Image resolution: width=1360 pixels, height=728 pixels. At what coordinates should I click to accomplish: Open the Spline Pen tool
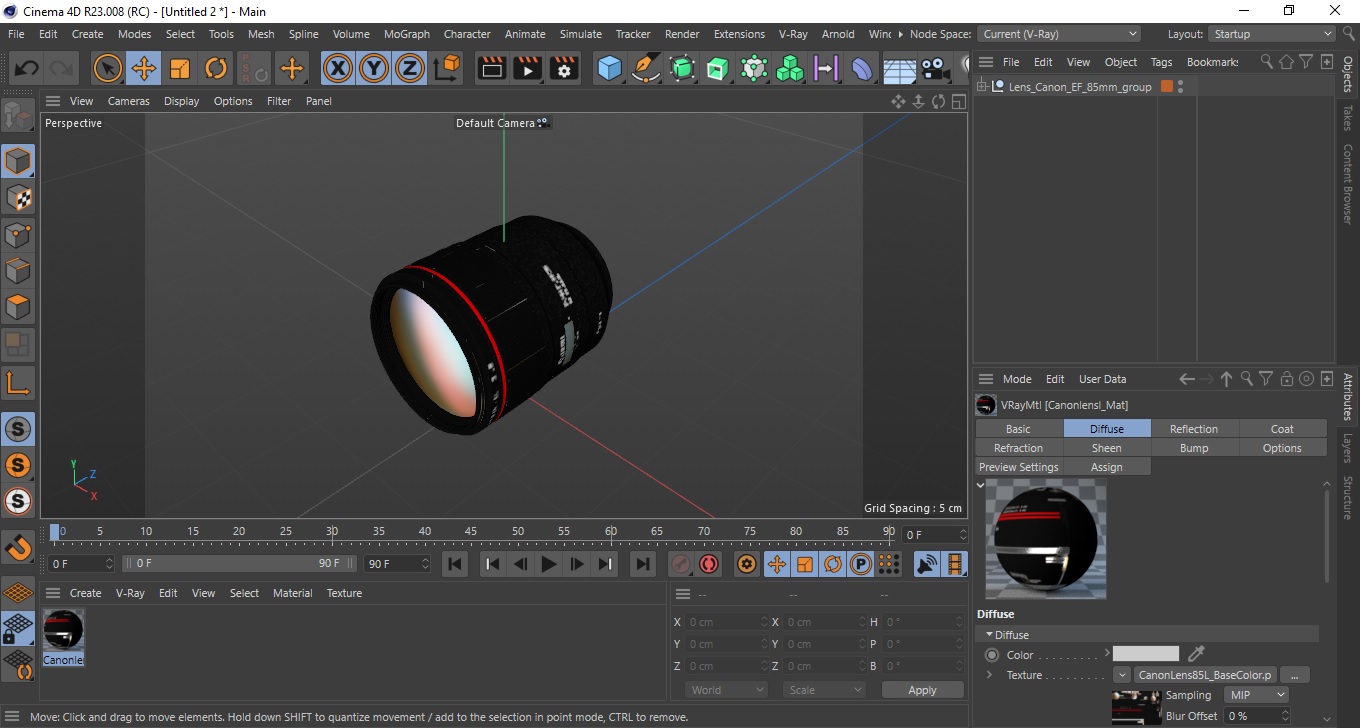646,68
